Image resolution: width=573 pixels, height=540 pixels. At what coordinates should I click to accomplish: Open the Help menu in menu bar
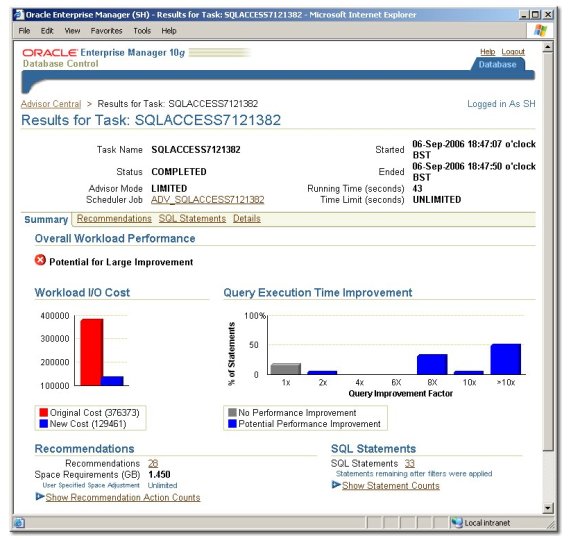[169, 31]
